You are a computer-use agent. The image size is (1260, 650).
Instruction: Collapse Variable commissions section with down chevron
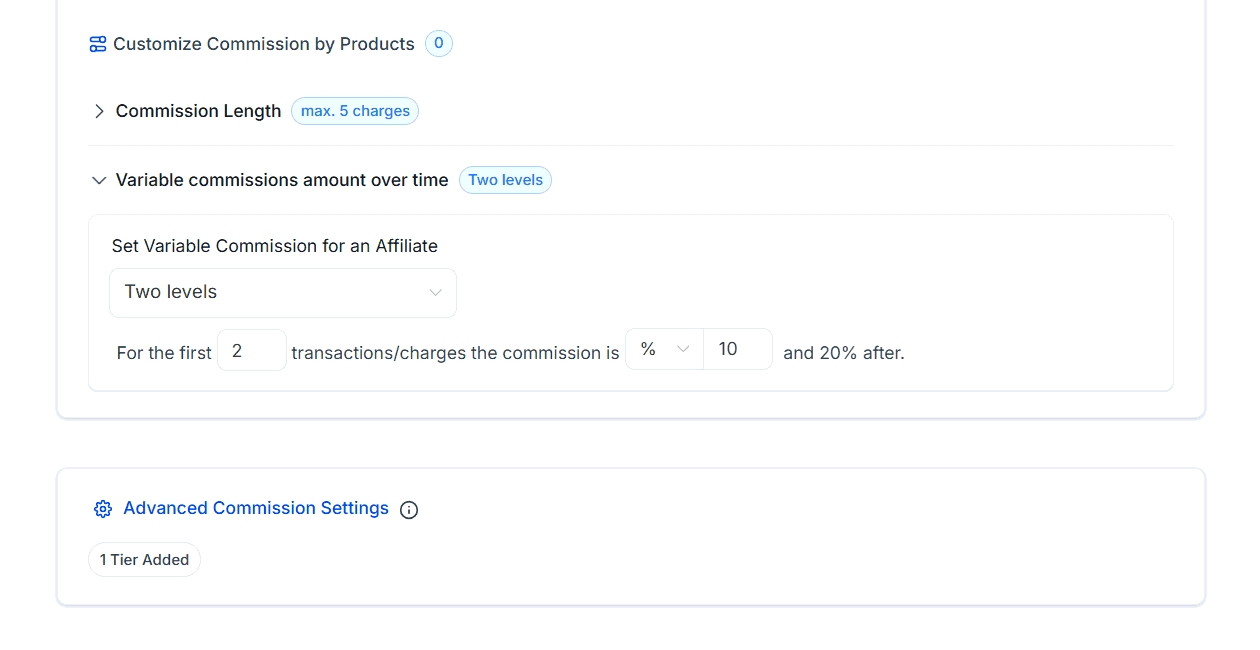[x=99, y=181]
